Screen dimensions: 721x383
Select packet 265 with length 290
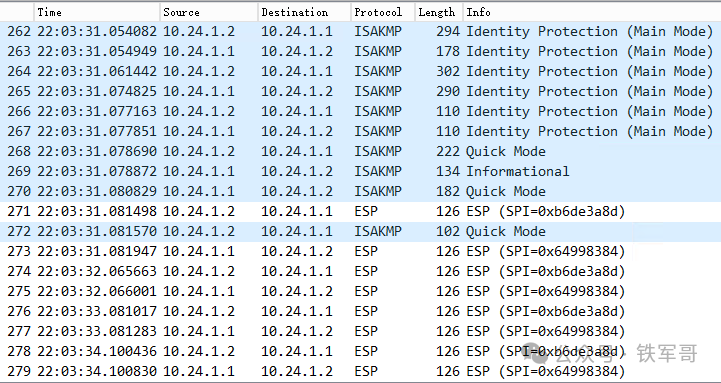(360, 91)
